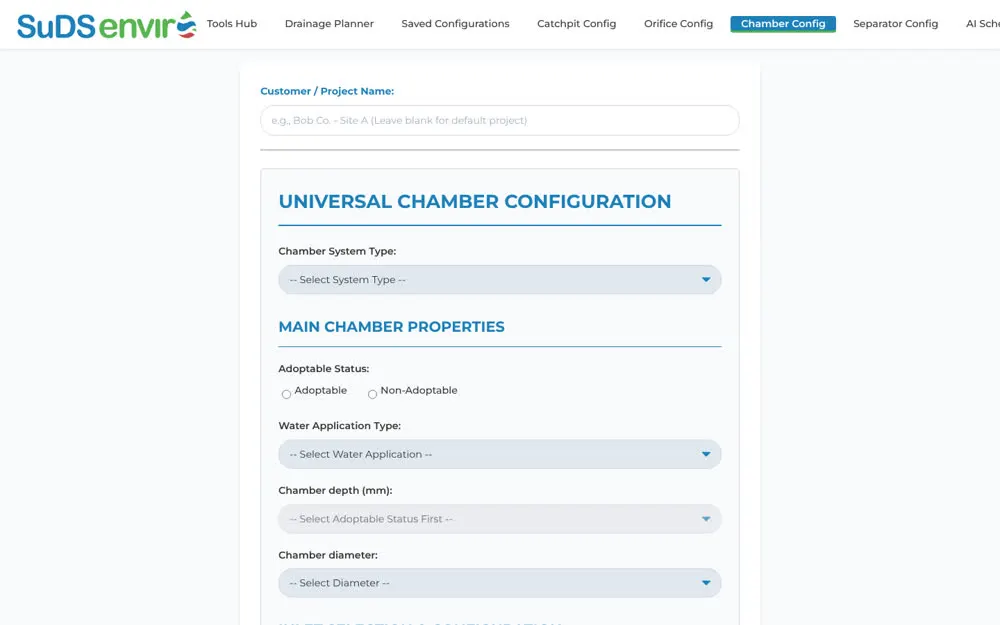Open the Chamber System Type dropdown
This screenshot has width=1000, height=625.
[500, 280]
